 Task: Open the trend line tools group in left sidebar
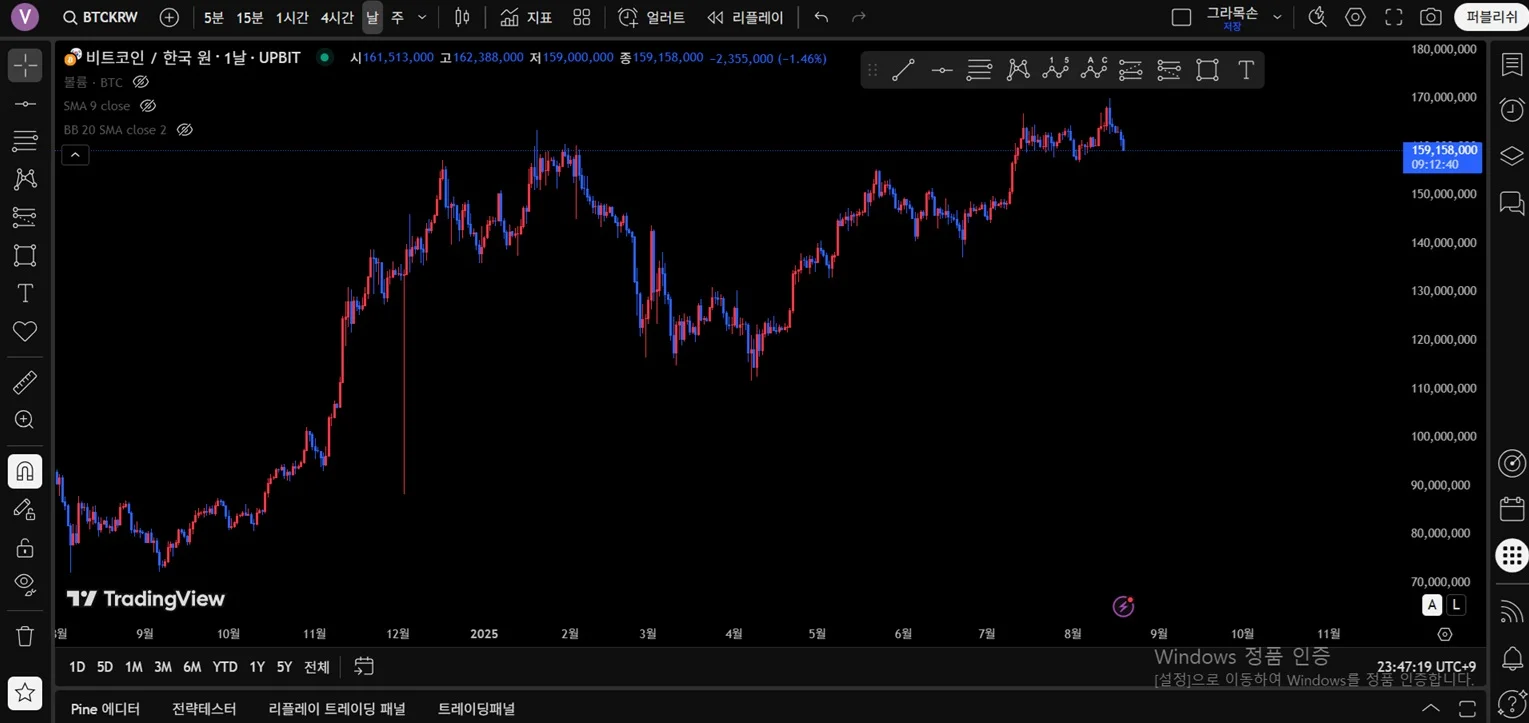pyautogui.click(x=25, y=104)
